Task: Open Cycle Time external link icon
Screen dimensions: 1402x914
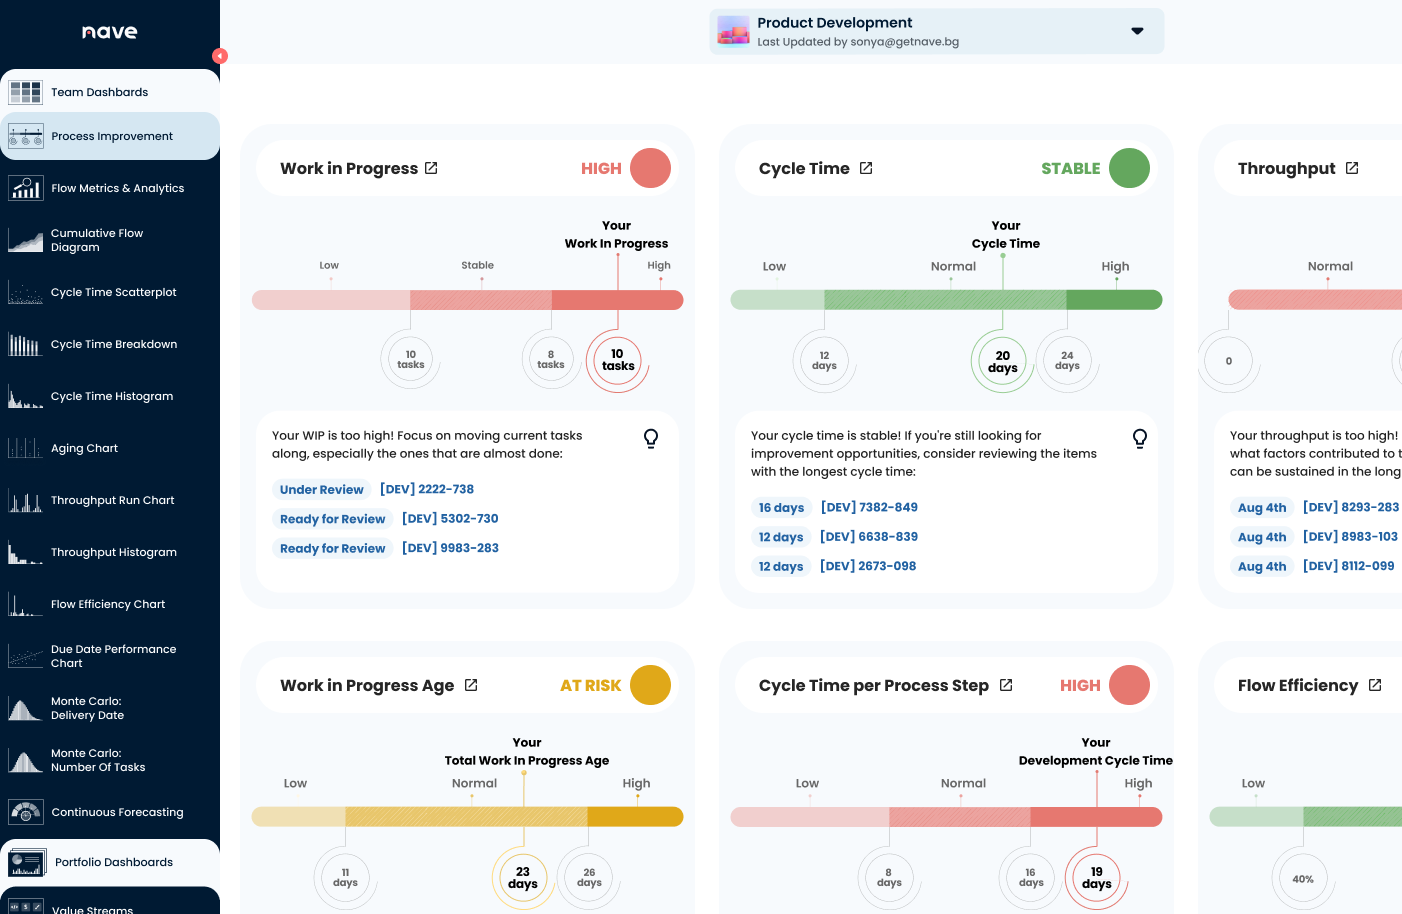Action: click(866, 168)
